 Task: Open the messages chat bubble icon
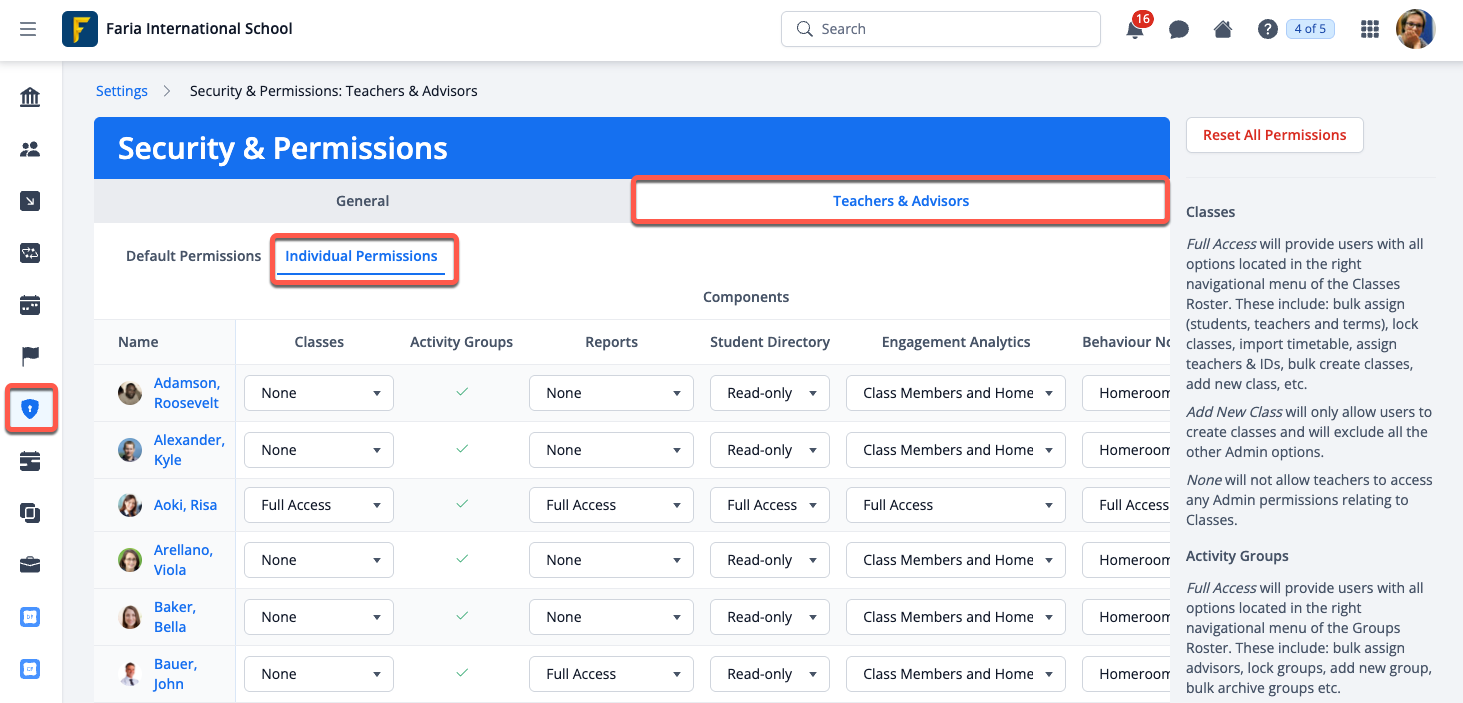click(1179, 30)
